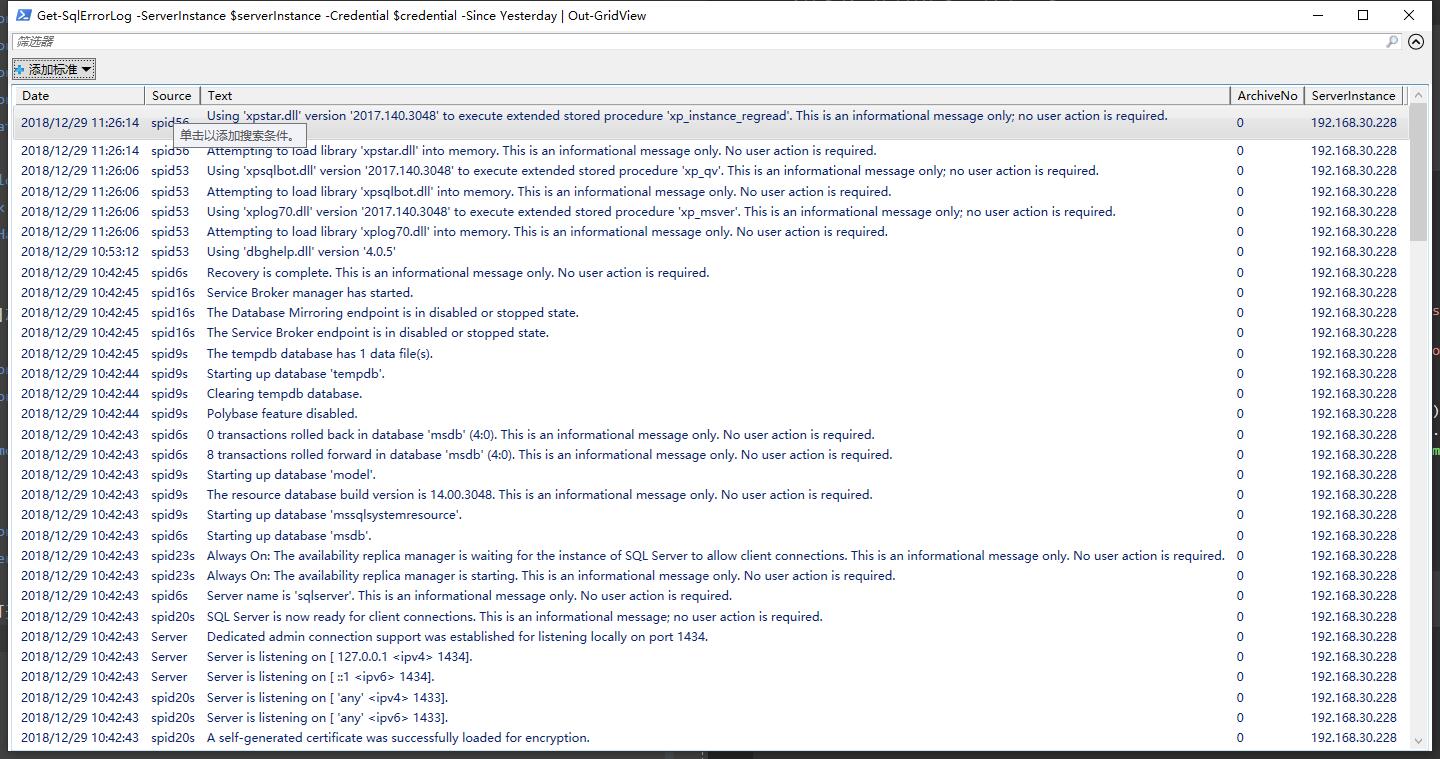Select row "Attempting to load library 'xplog70.dll'"
Screen dimensions: 1440x759
pos(712,232)
